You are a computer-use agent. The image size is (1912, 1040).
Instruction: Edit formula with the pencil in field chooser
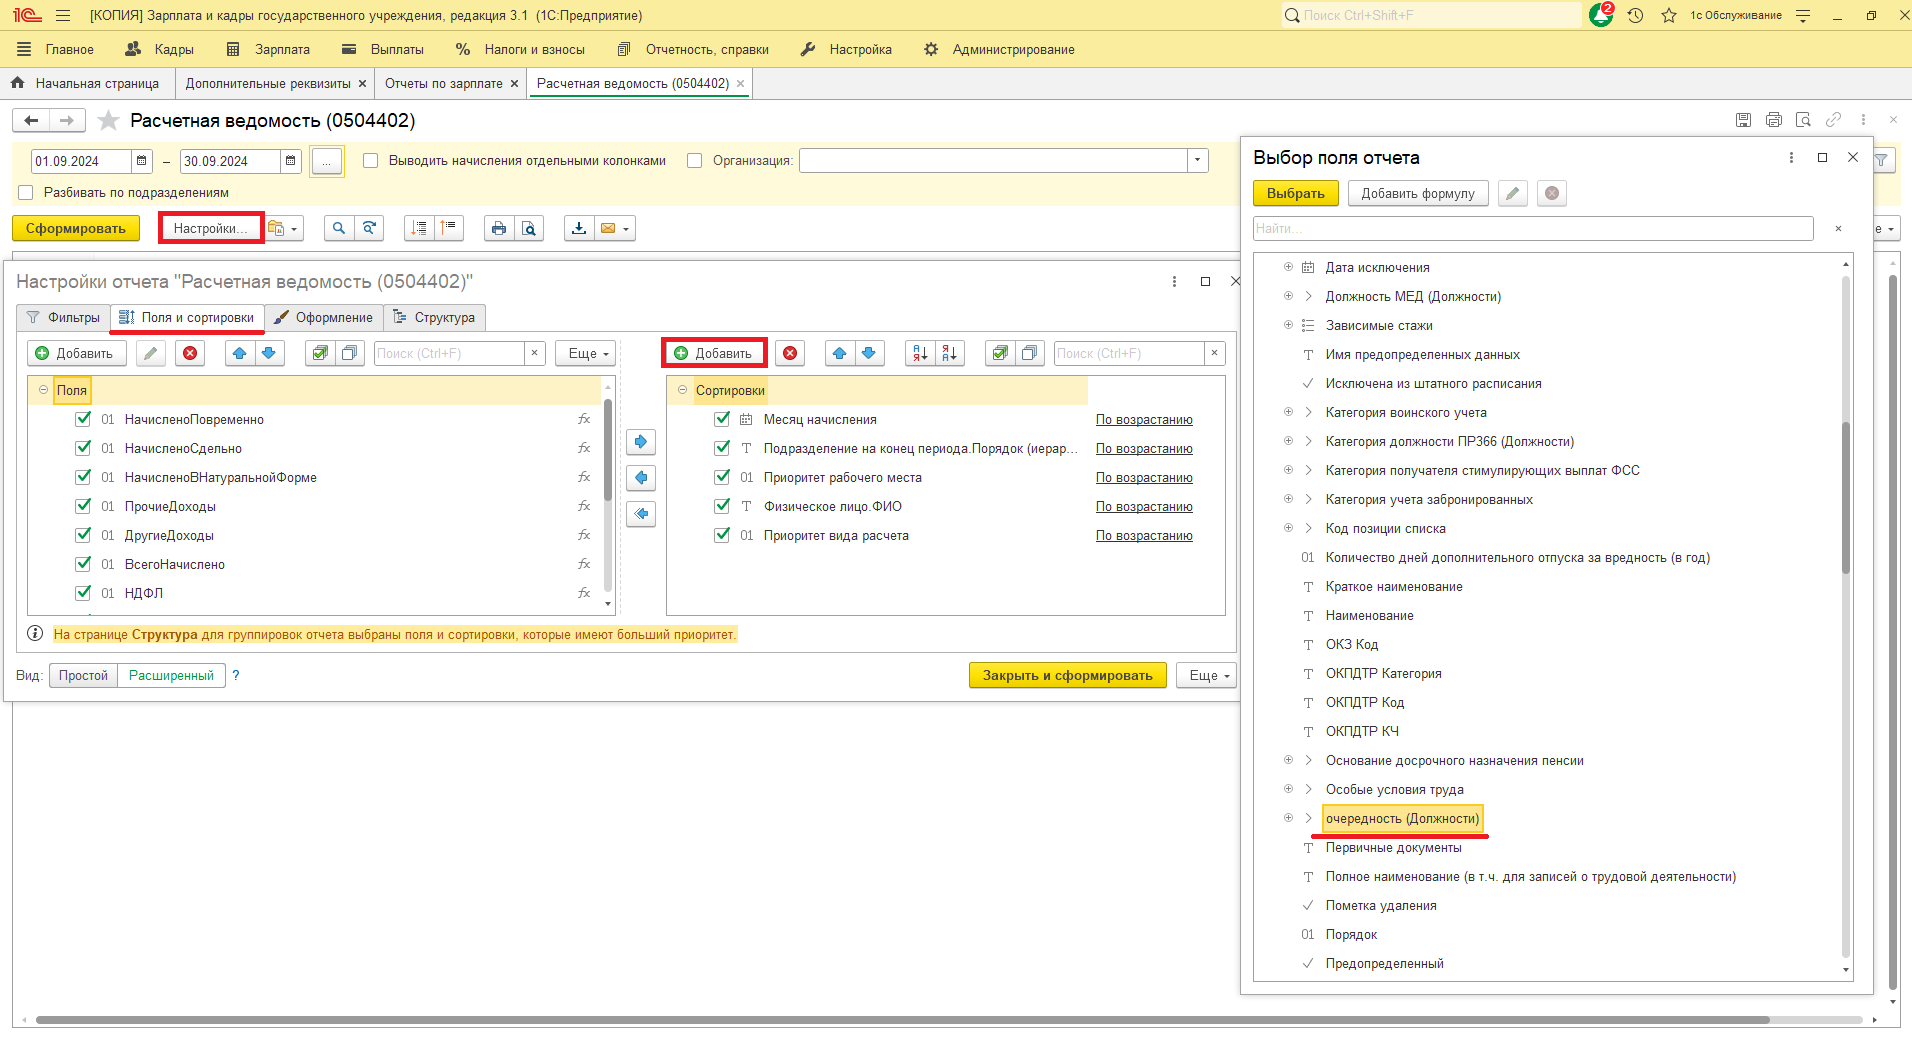[x=1513, y=194]
